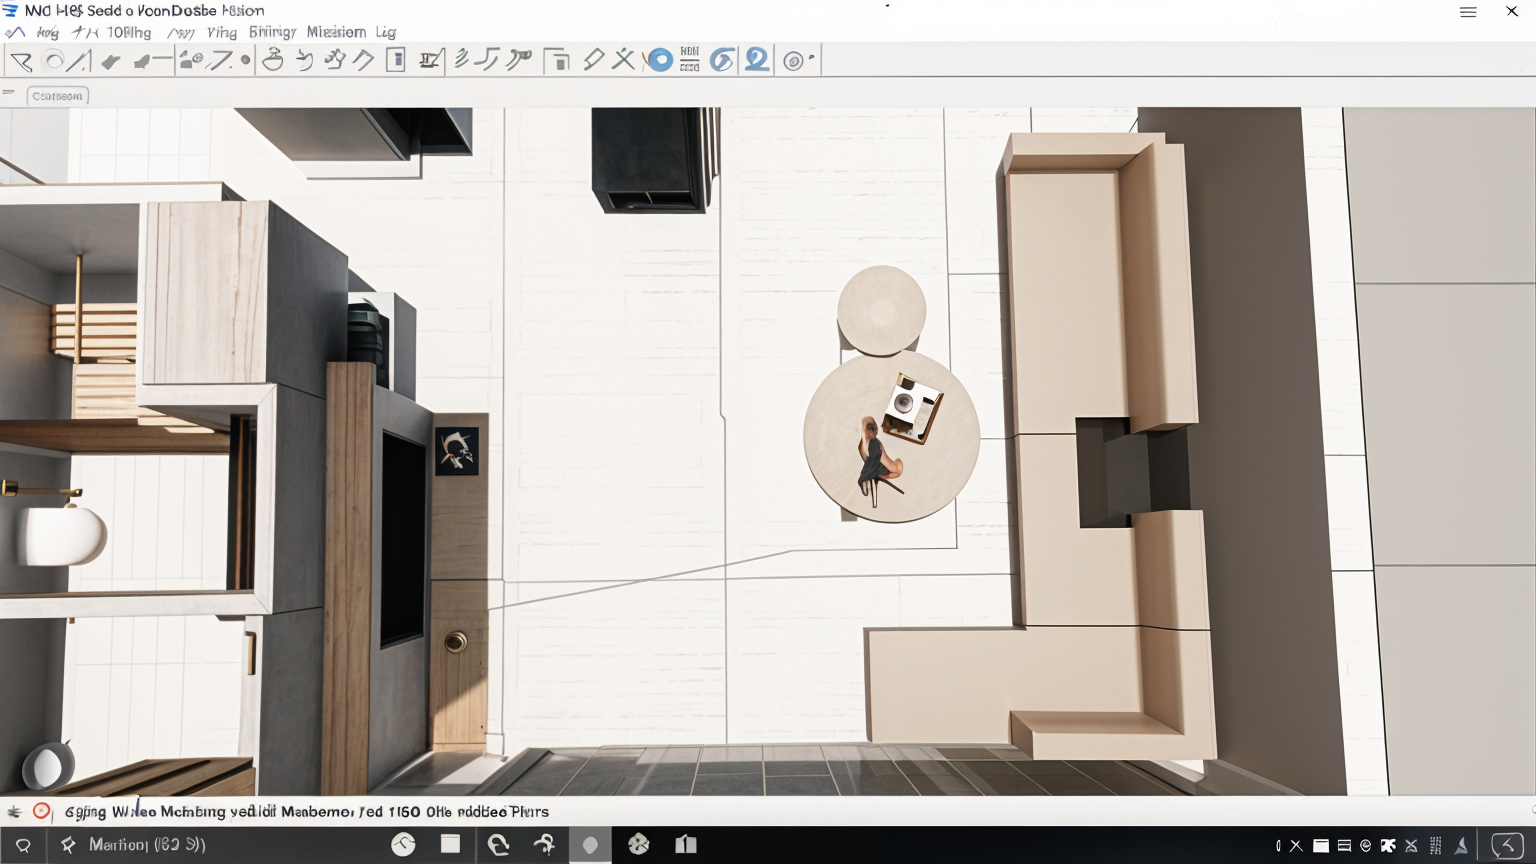Image resolution: width=1536 pixels, height=864 pixels.
Task: Open the notification panel in the system tray
Action: pyautogui.click(x=1507, y=846)
